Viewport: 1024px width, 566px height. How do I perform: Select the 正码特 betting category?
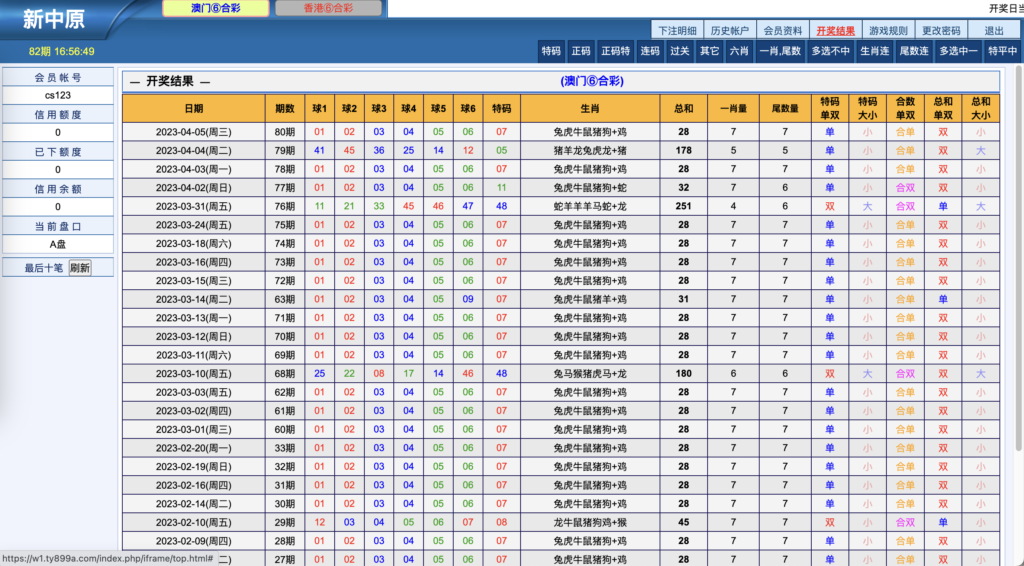[x=615, y=51]
